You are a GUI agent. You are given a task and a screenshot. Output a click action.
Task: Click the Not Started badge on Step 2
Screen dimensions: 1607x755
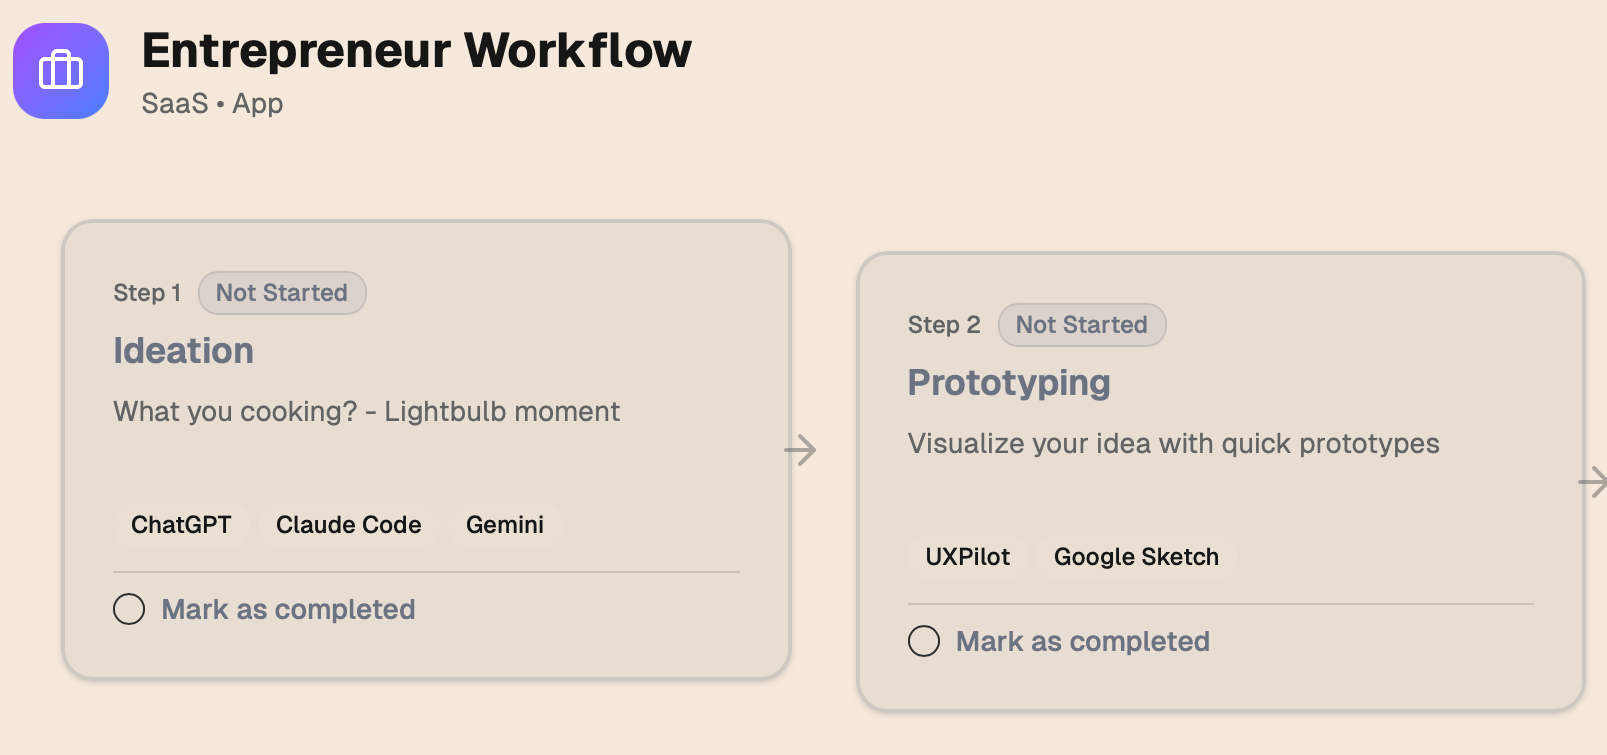1082,325
